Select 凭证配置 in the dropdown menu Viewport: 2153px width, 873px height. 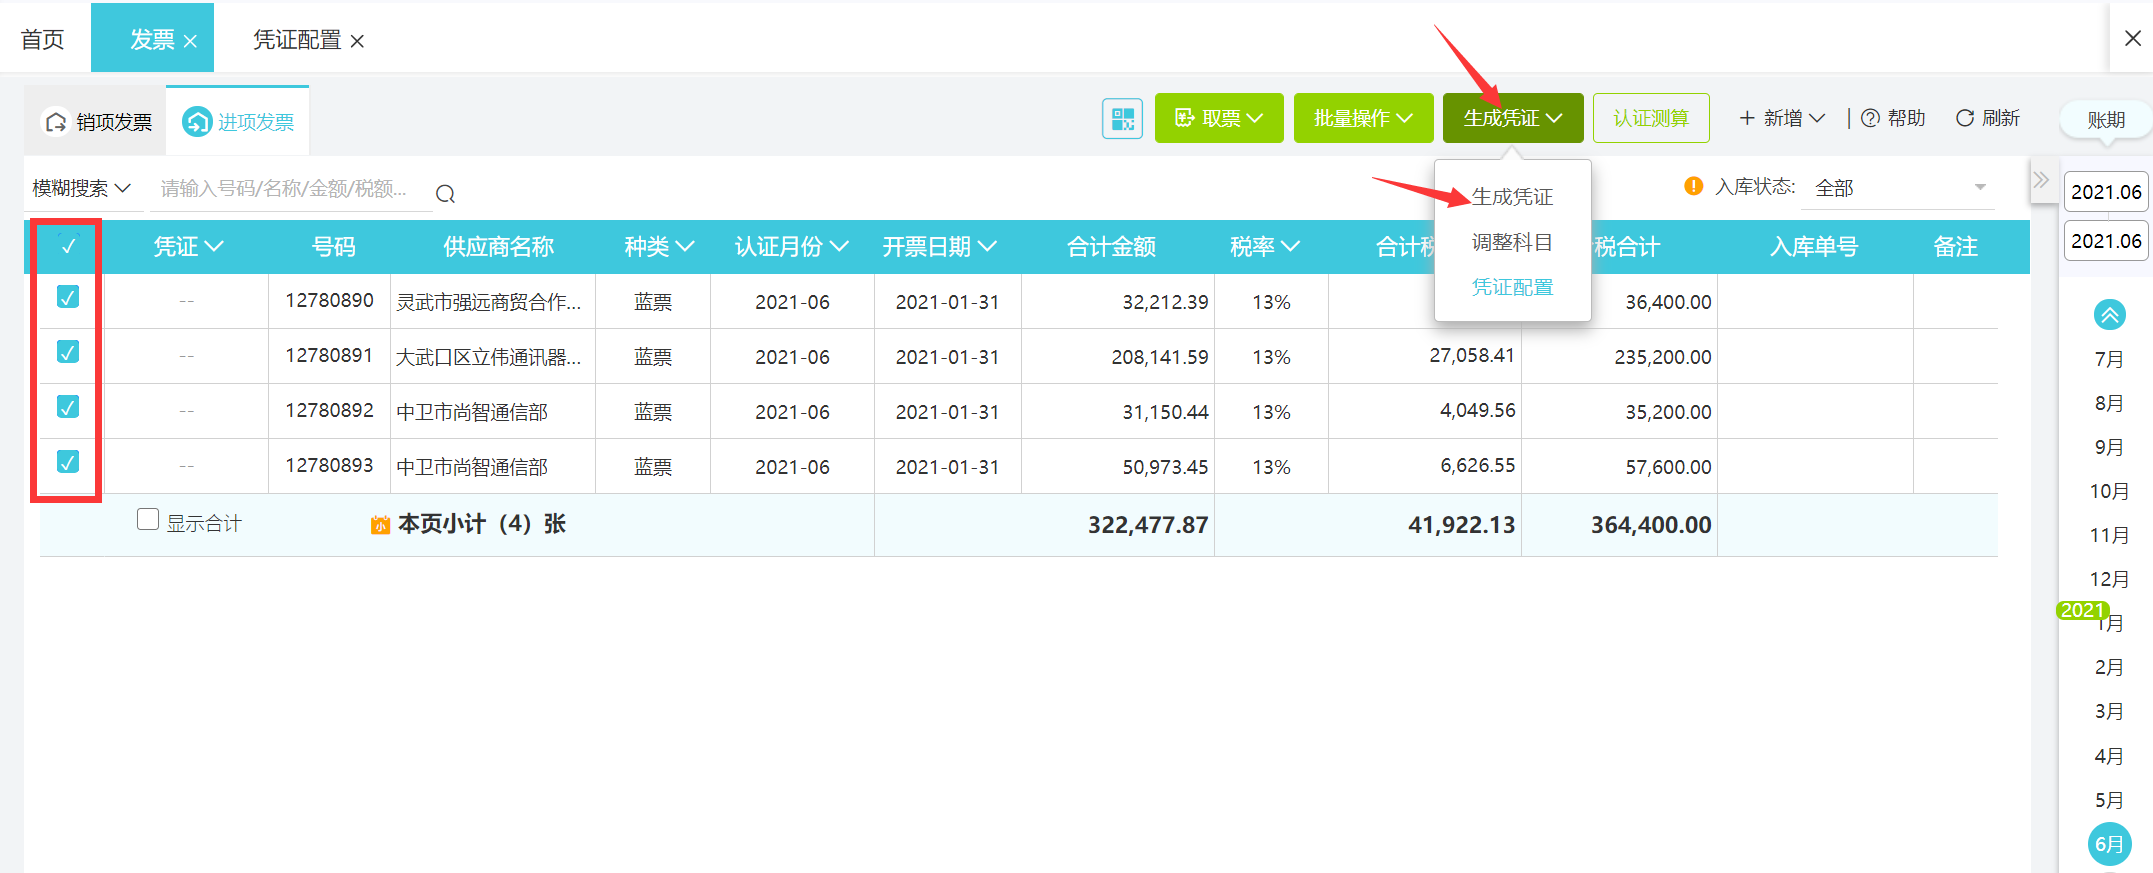[1512, 287]
